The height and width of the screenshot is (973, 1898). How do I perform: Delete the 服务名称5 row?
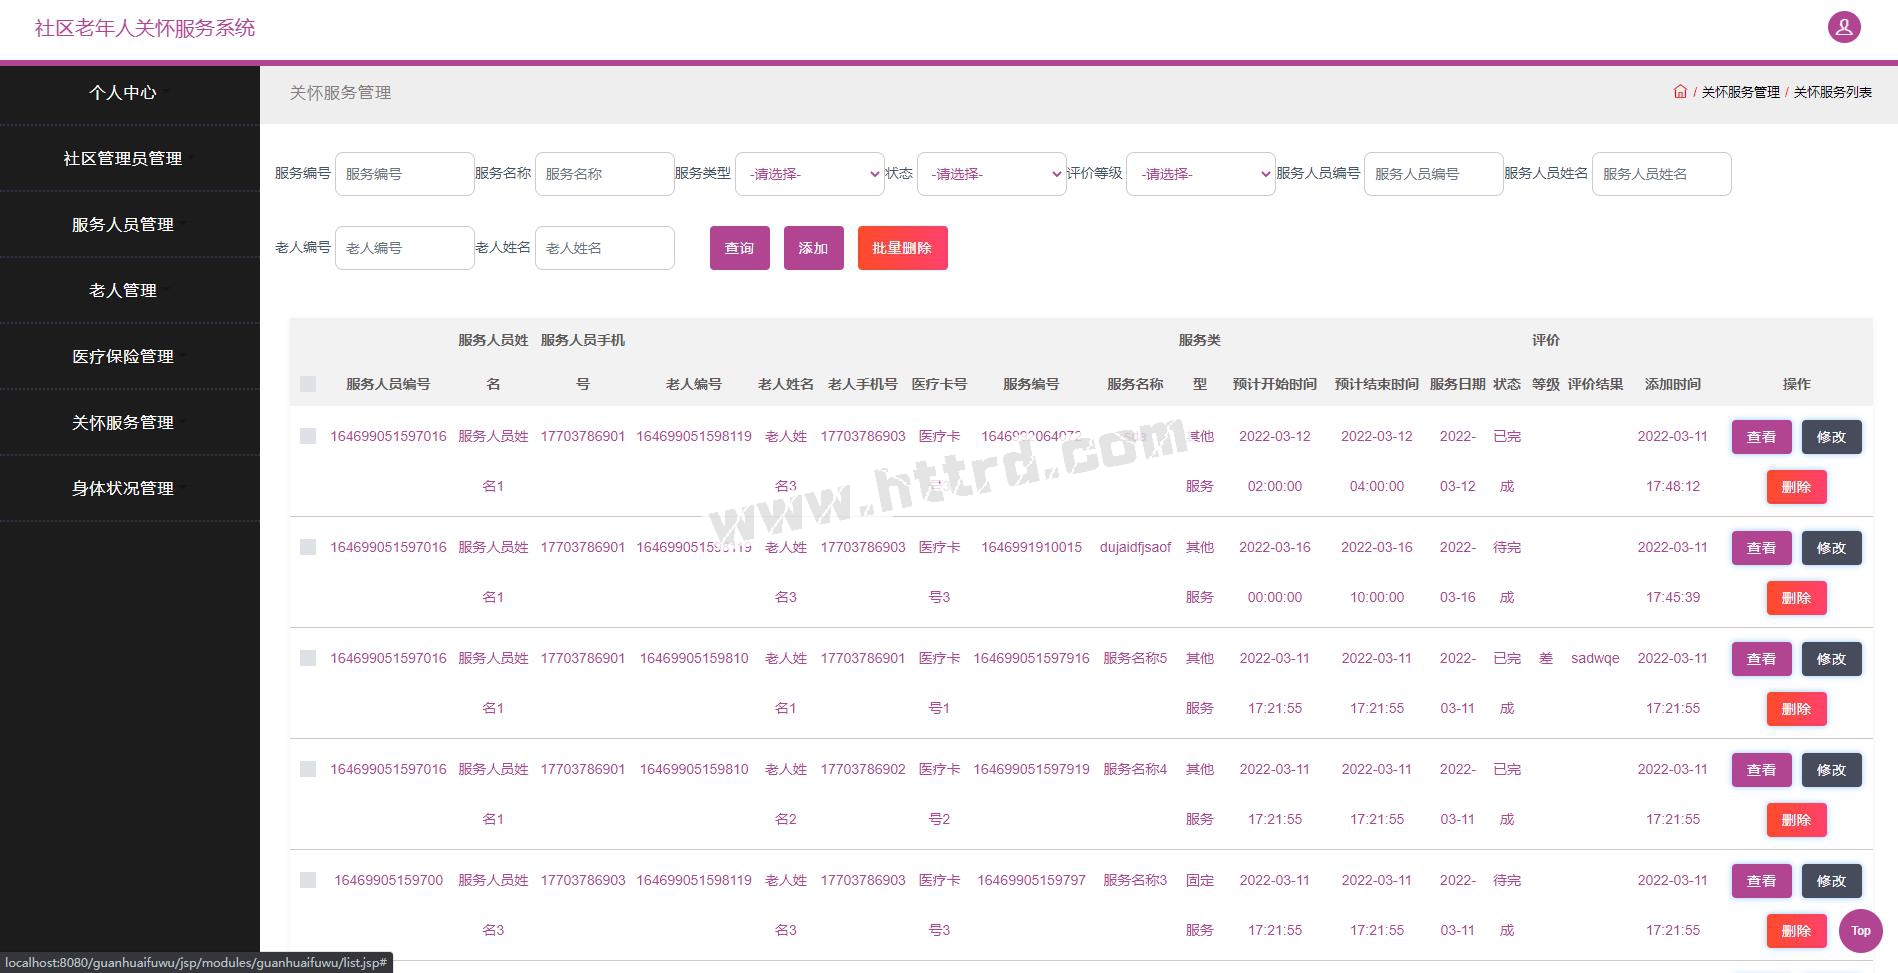[x=1797, y=709]
